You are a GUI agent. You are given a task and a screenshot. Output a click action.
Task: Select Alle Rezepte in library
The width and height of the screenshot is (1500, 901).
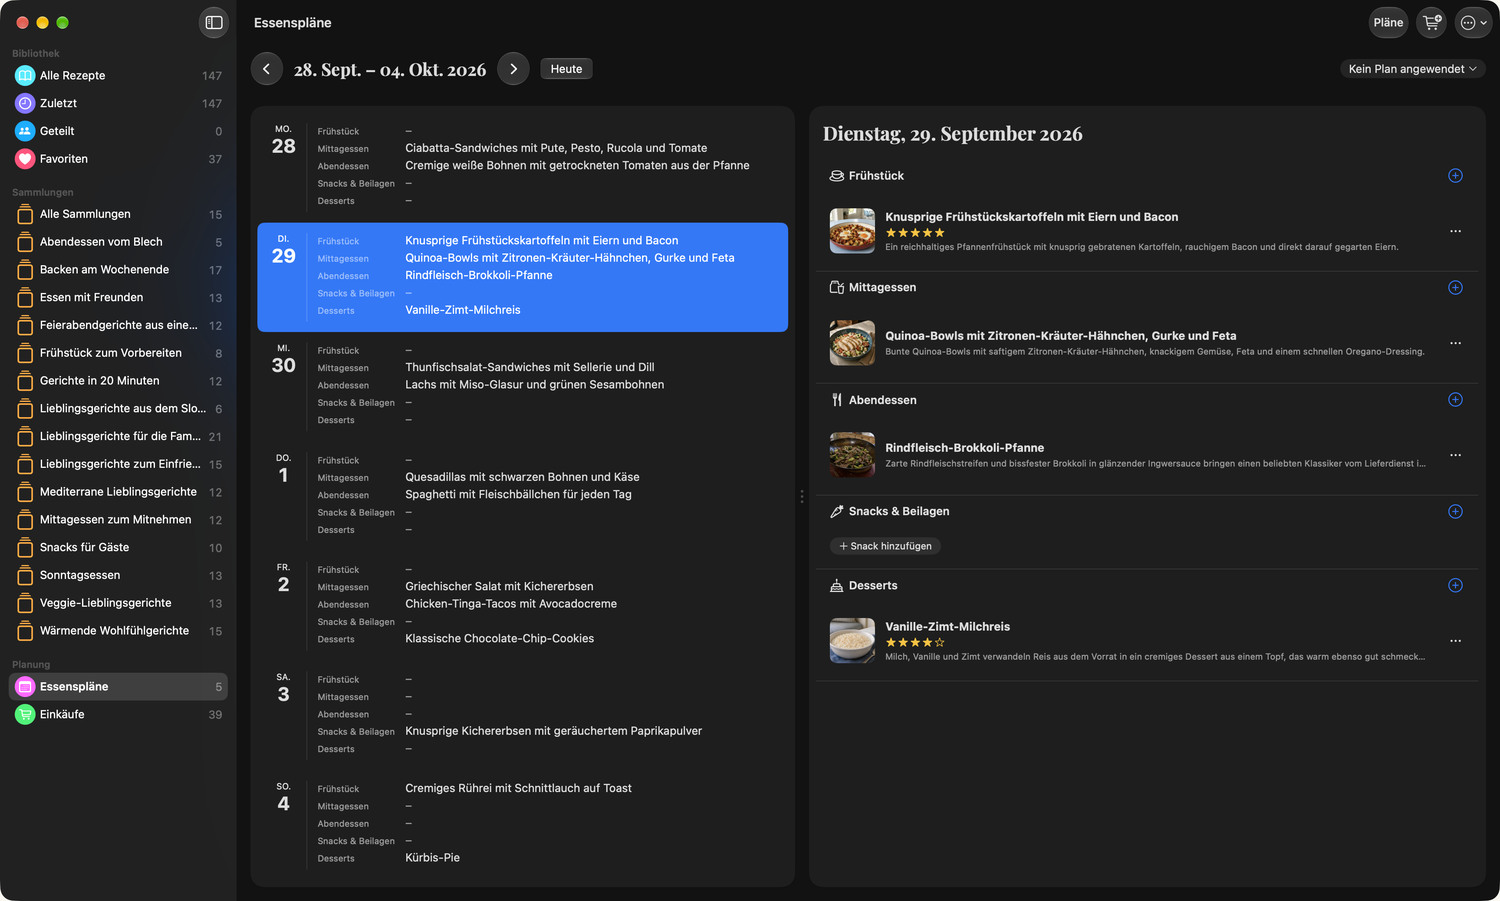(x=118, y=76)
